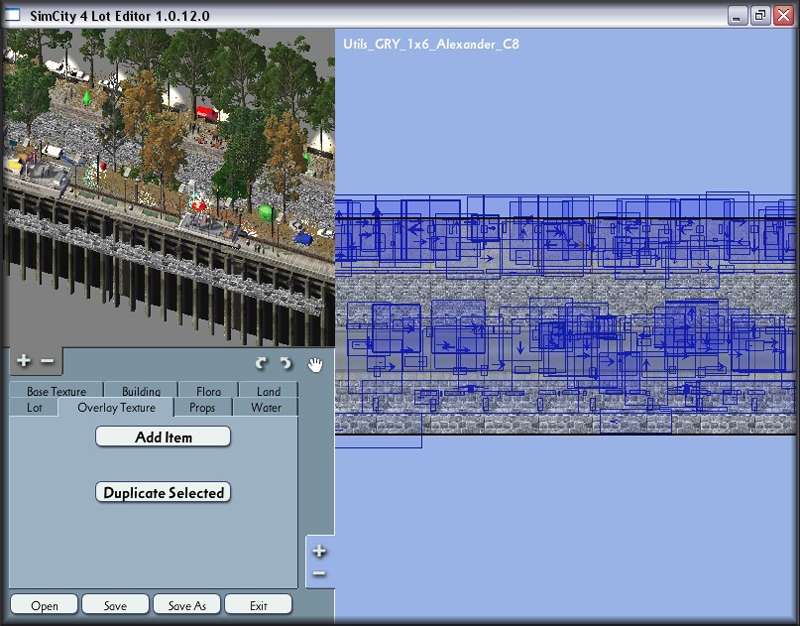800x626 pixels.
Task: Click the application icon in title bar
Action: point(13,15)
